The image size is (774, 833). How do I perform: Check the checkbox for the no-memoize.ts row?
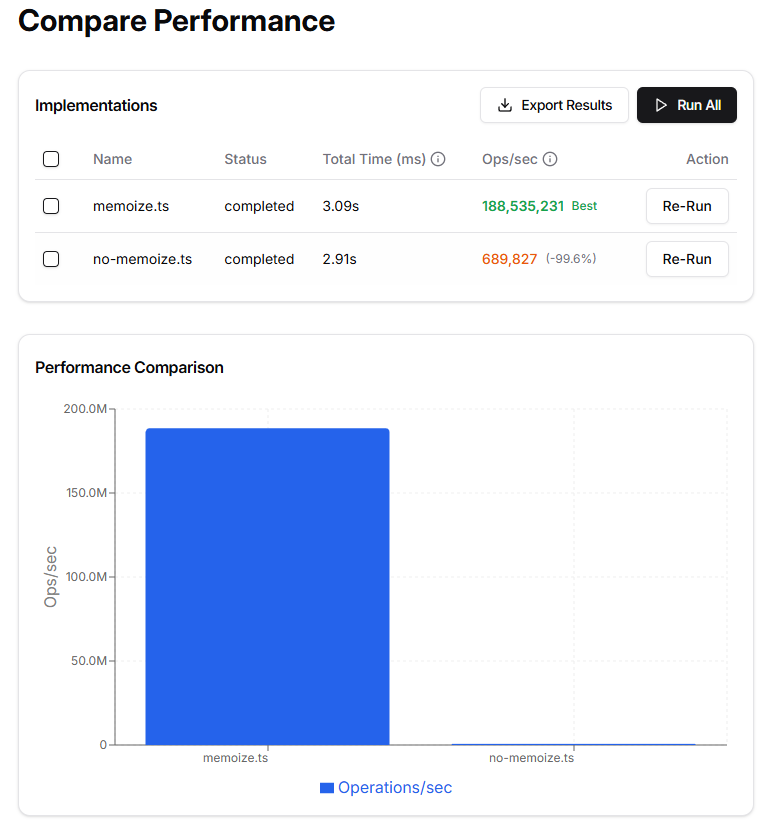pos(50,258)
